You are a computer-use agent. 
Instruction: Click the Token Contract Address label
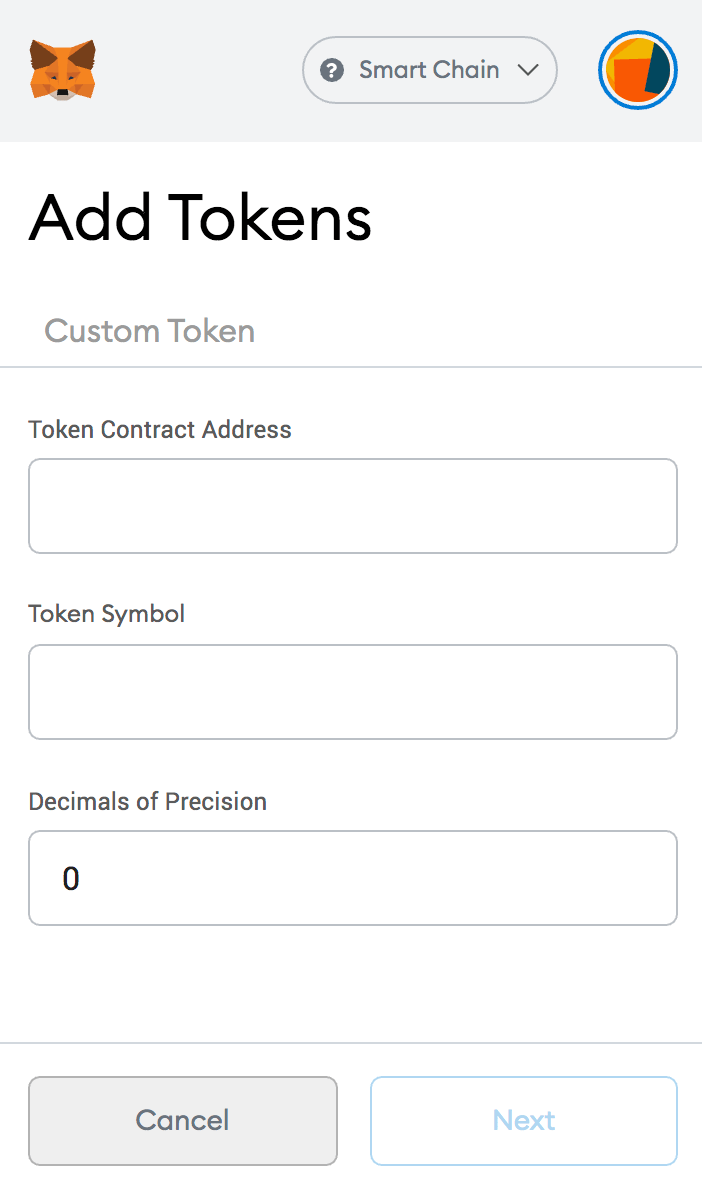pyautogui.click(x=160, y=430)
